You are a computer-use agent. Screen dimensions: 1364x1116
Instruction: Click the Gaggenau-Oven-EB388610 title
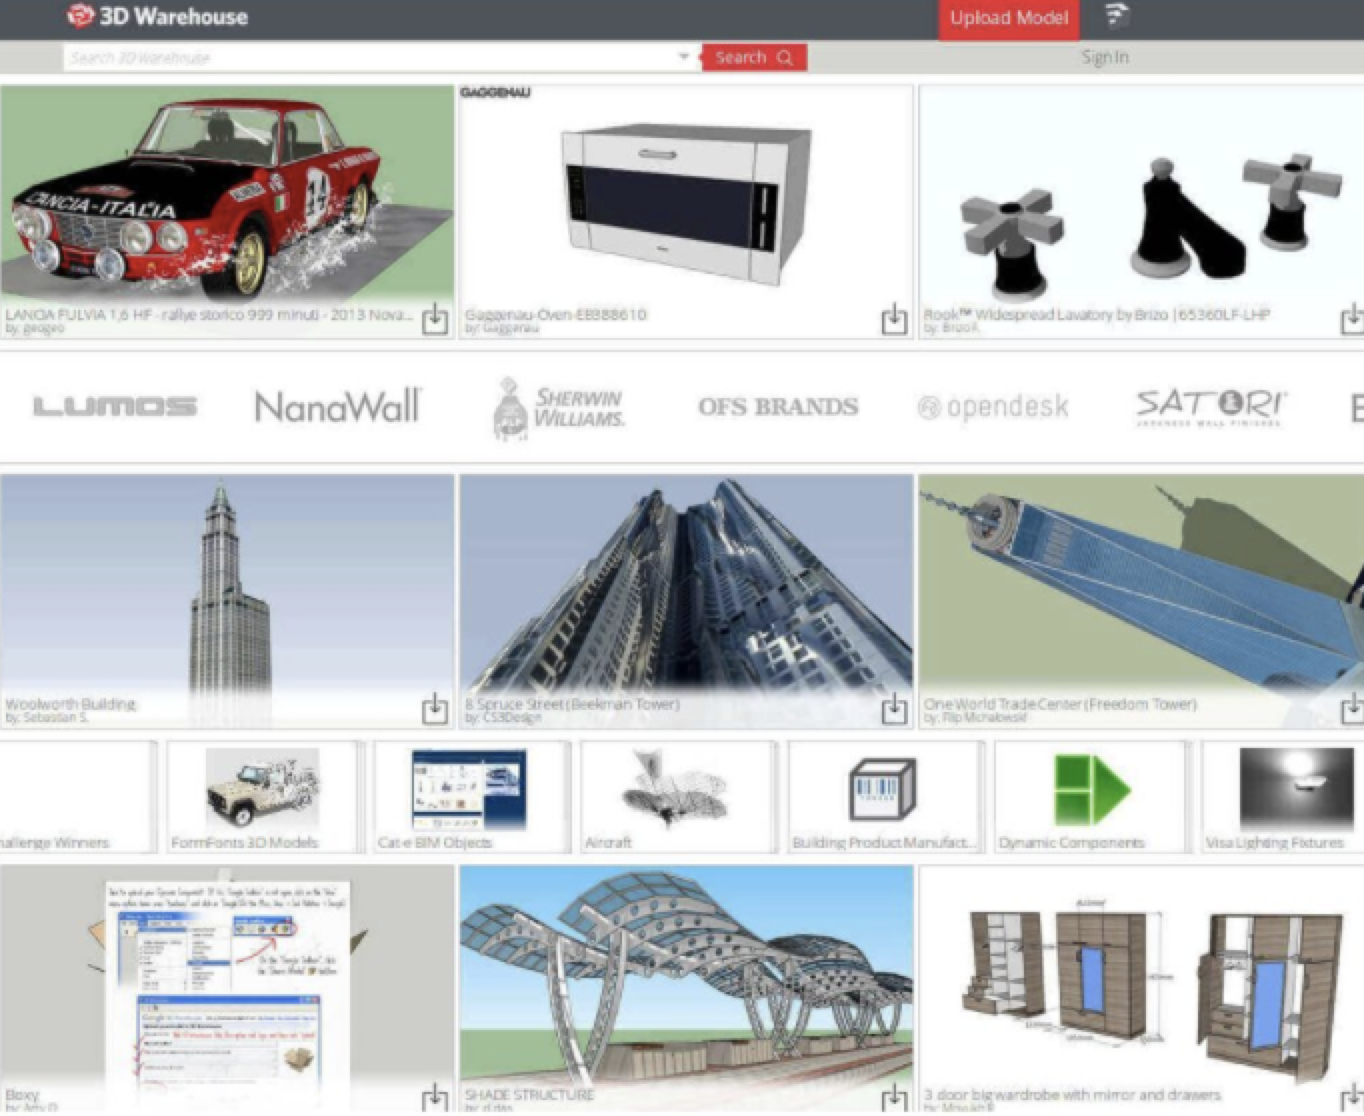point(556,314)
